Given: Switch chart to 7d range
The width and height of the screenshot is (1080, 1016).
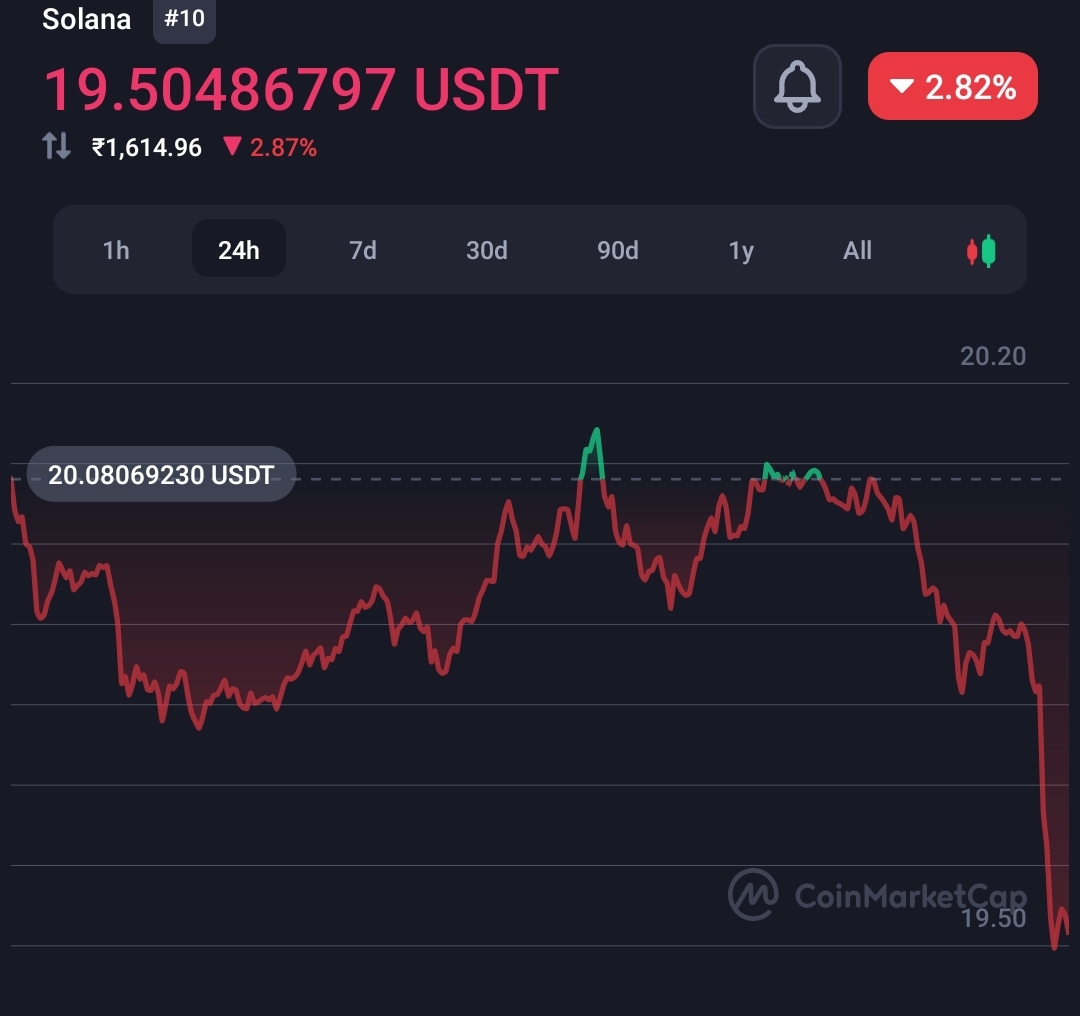Looking at the screenshot, I should (362, 249).
